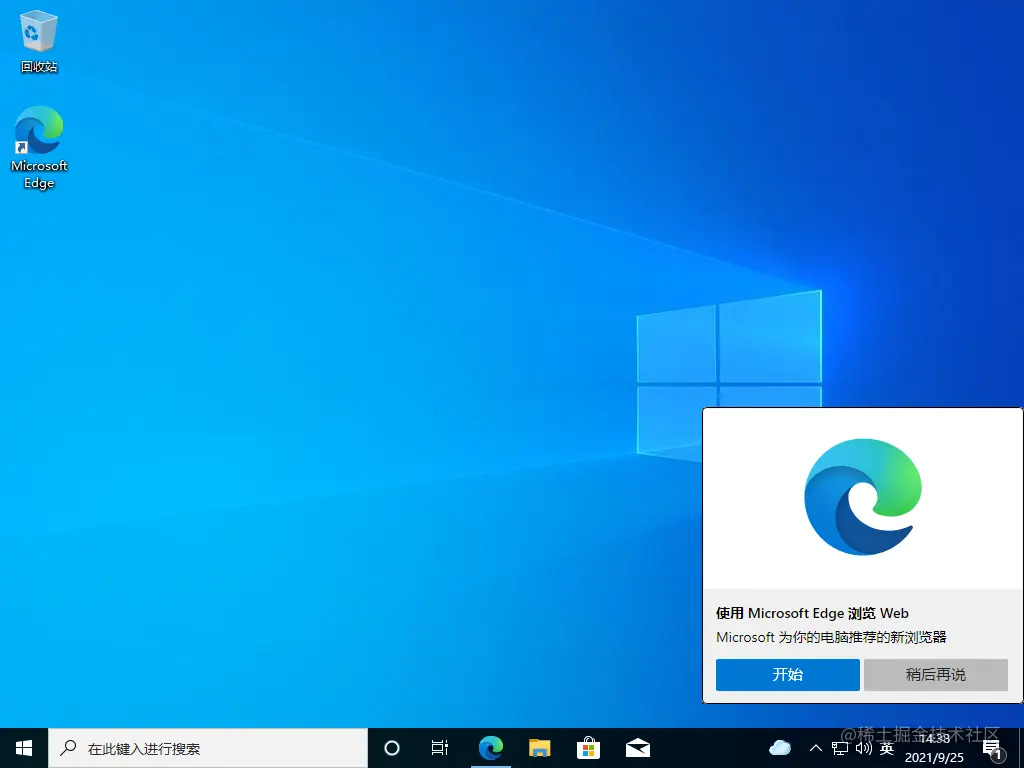The image size is (1024, 768).
Task: Open the Recycle Bin (回收站)
Action: (38, 35)
